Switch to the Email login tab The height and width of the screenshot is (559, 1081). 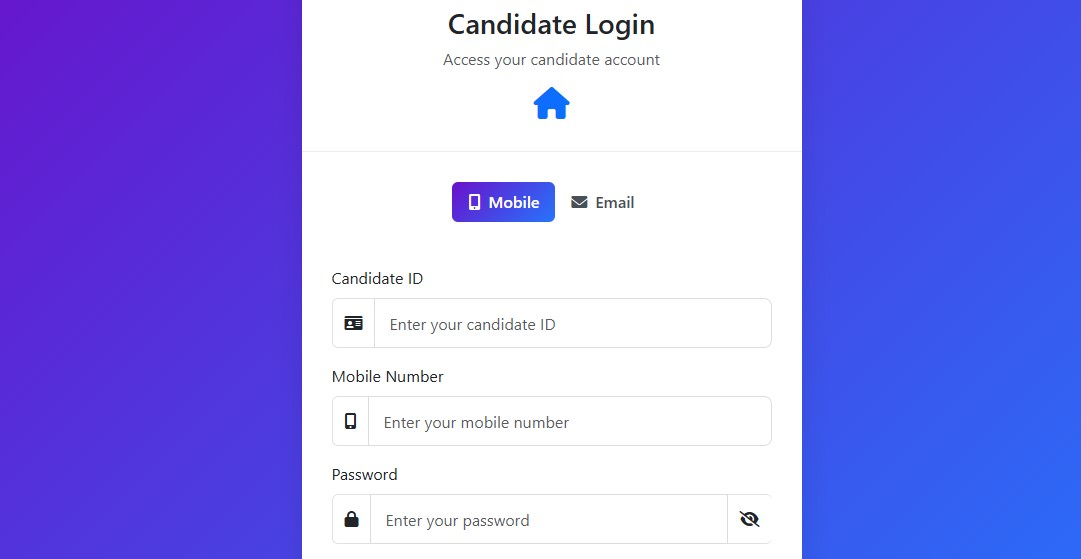pyautogui.click(x=603, y=202)
